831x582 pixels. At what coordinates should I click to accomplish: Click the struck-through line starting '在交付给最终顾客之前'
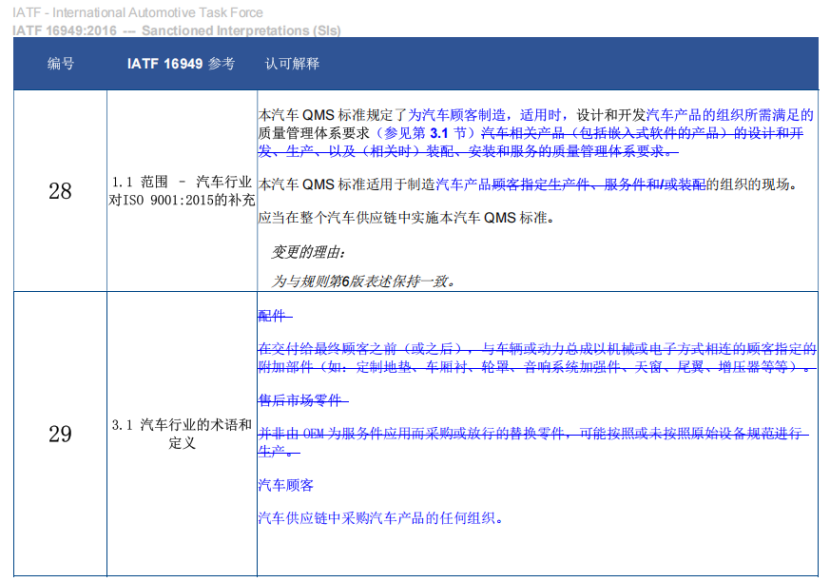click(537, 348)
